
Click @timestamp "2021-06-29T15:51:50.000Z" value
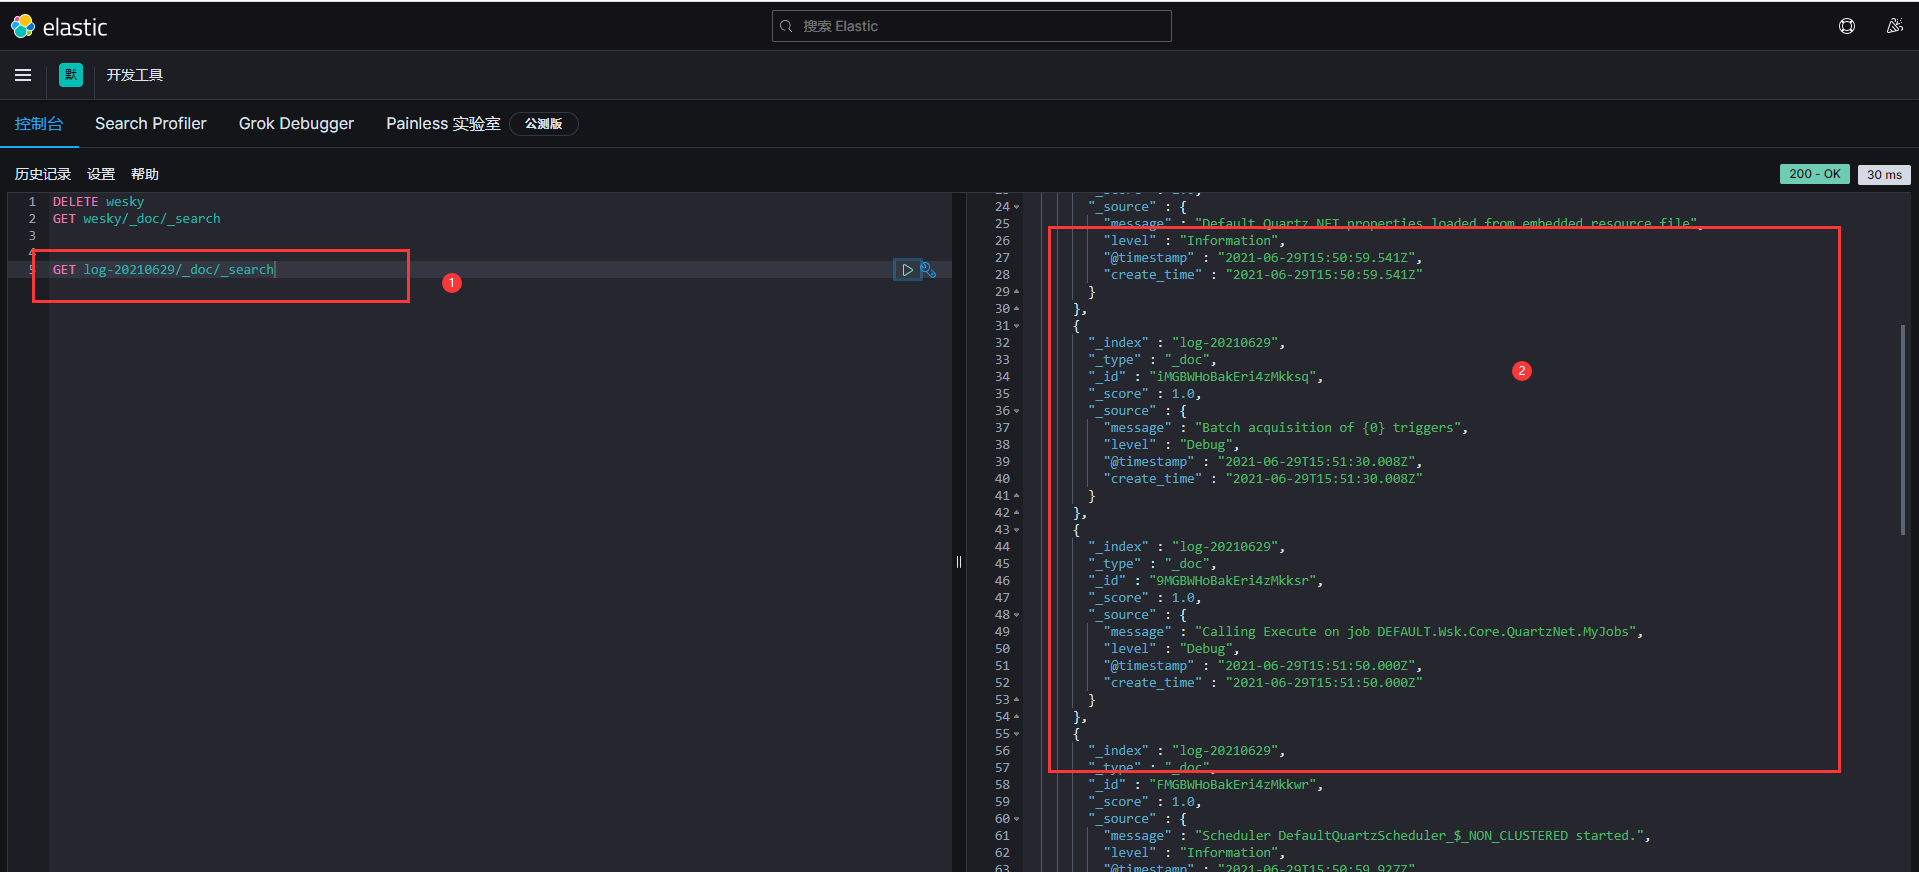tap(1316, 666)
